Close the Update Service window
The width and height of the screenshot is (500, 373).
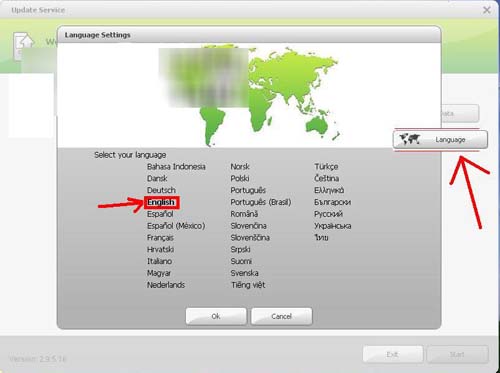click(487, 10)
